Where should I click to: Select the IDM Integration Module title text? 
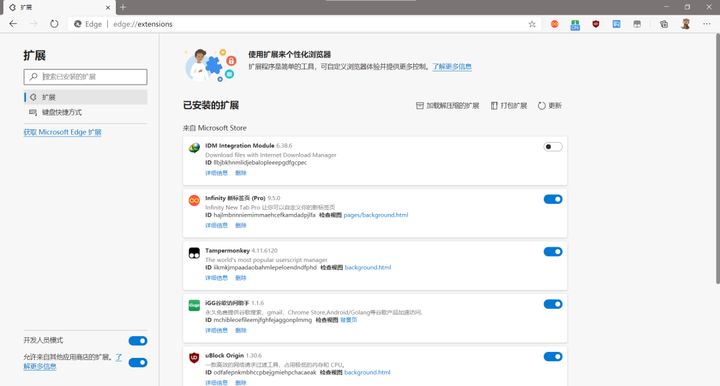click(240, 145)
